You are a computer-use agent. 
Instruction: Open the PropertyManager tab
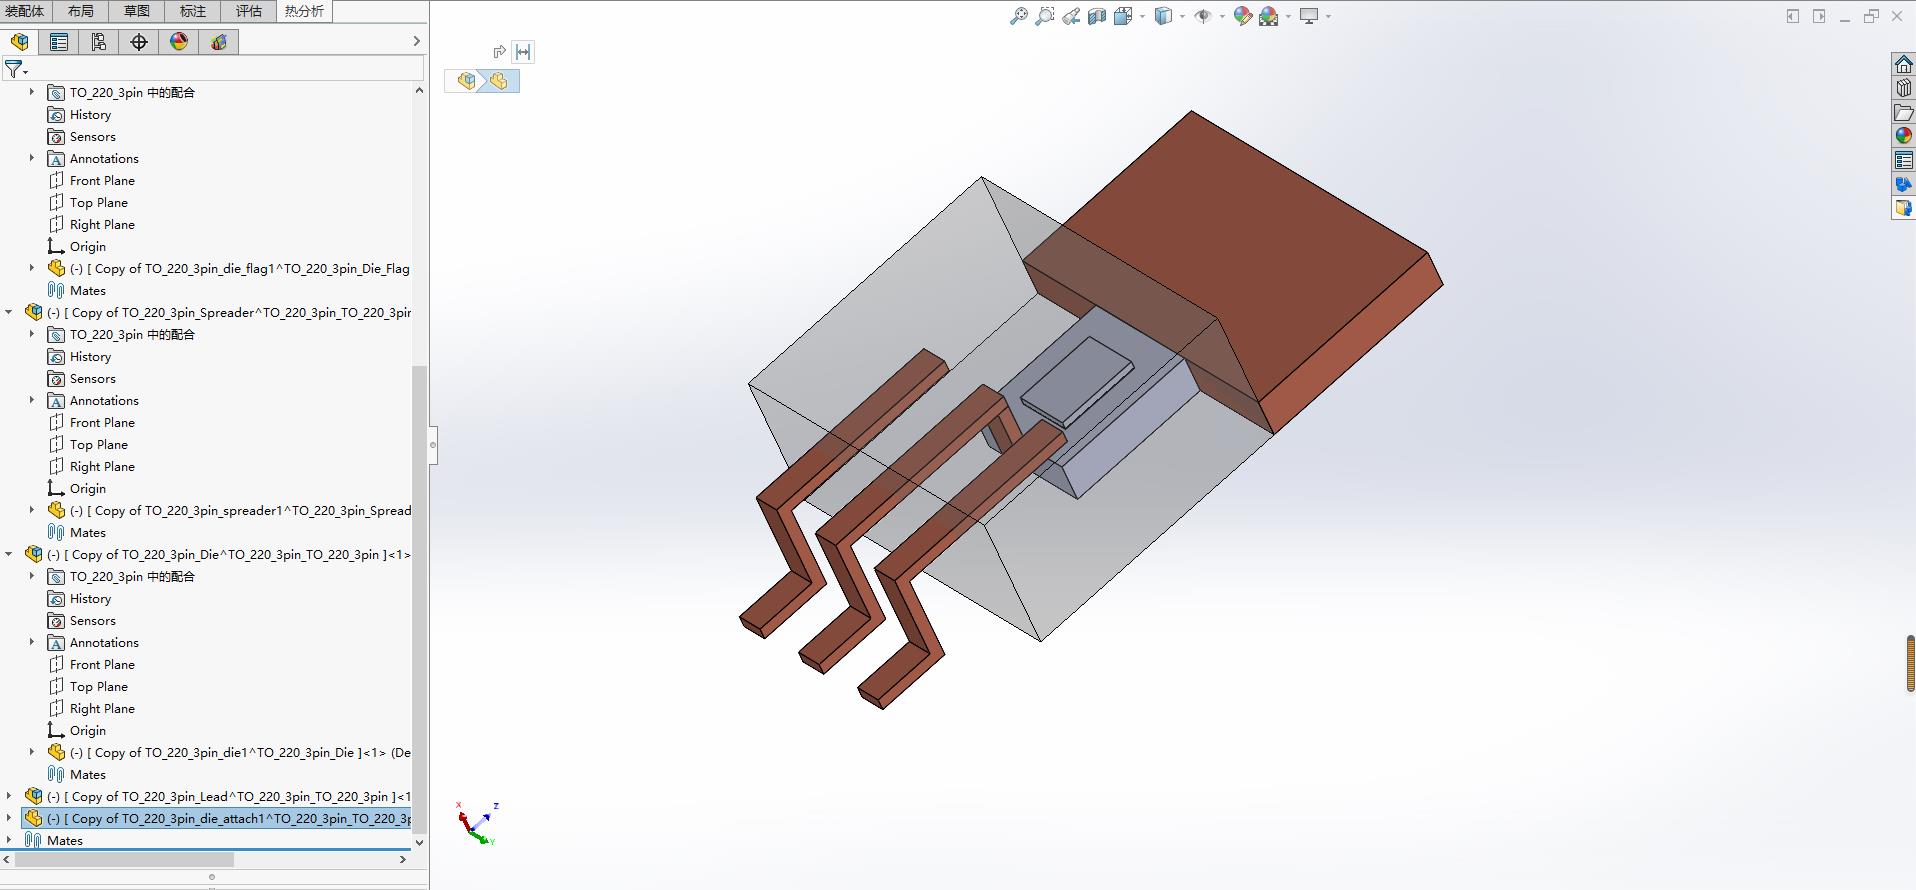click(x=59, y=41)
